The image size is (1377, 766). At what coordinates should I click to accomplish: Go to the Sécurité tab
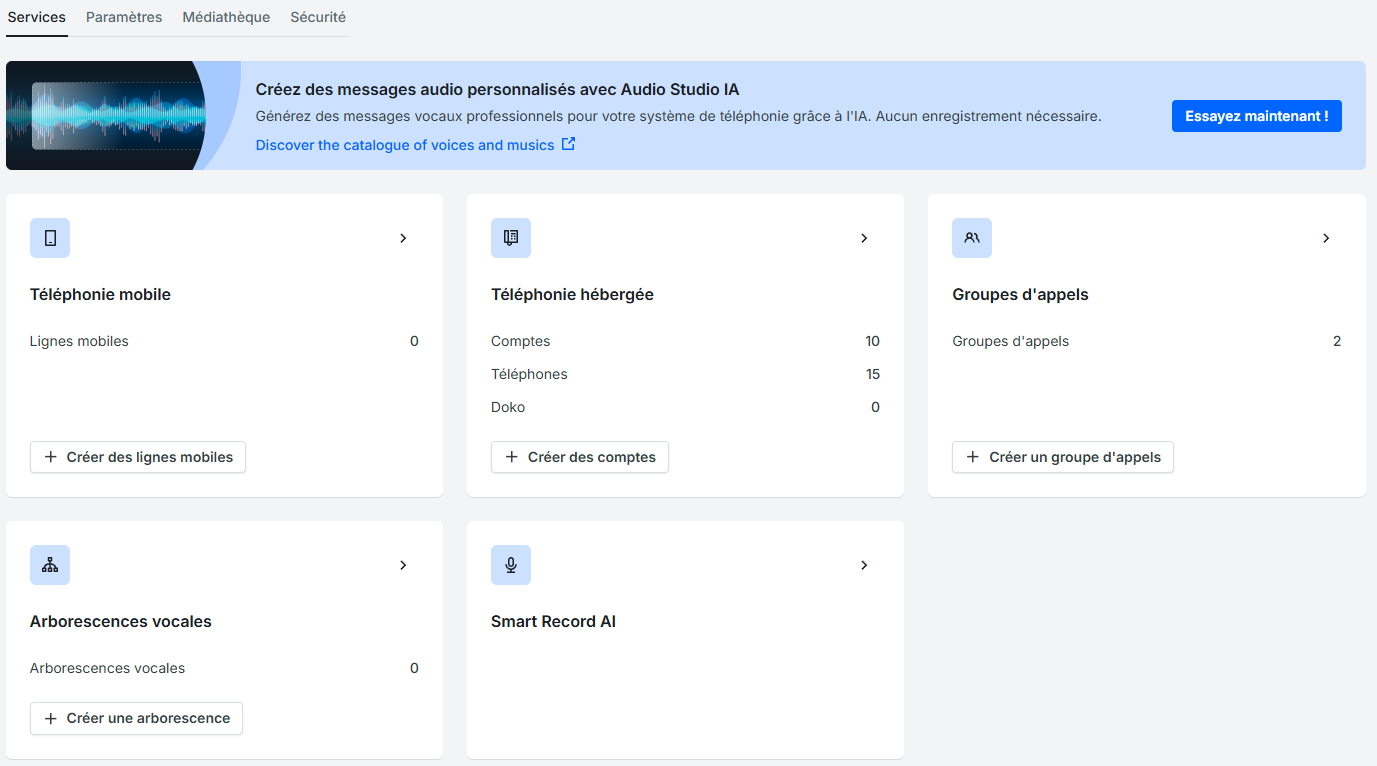pyautogui.click(x=318, y=17)
